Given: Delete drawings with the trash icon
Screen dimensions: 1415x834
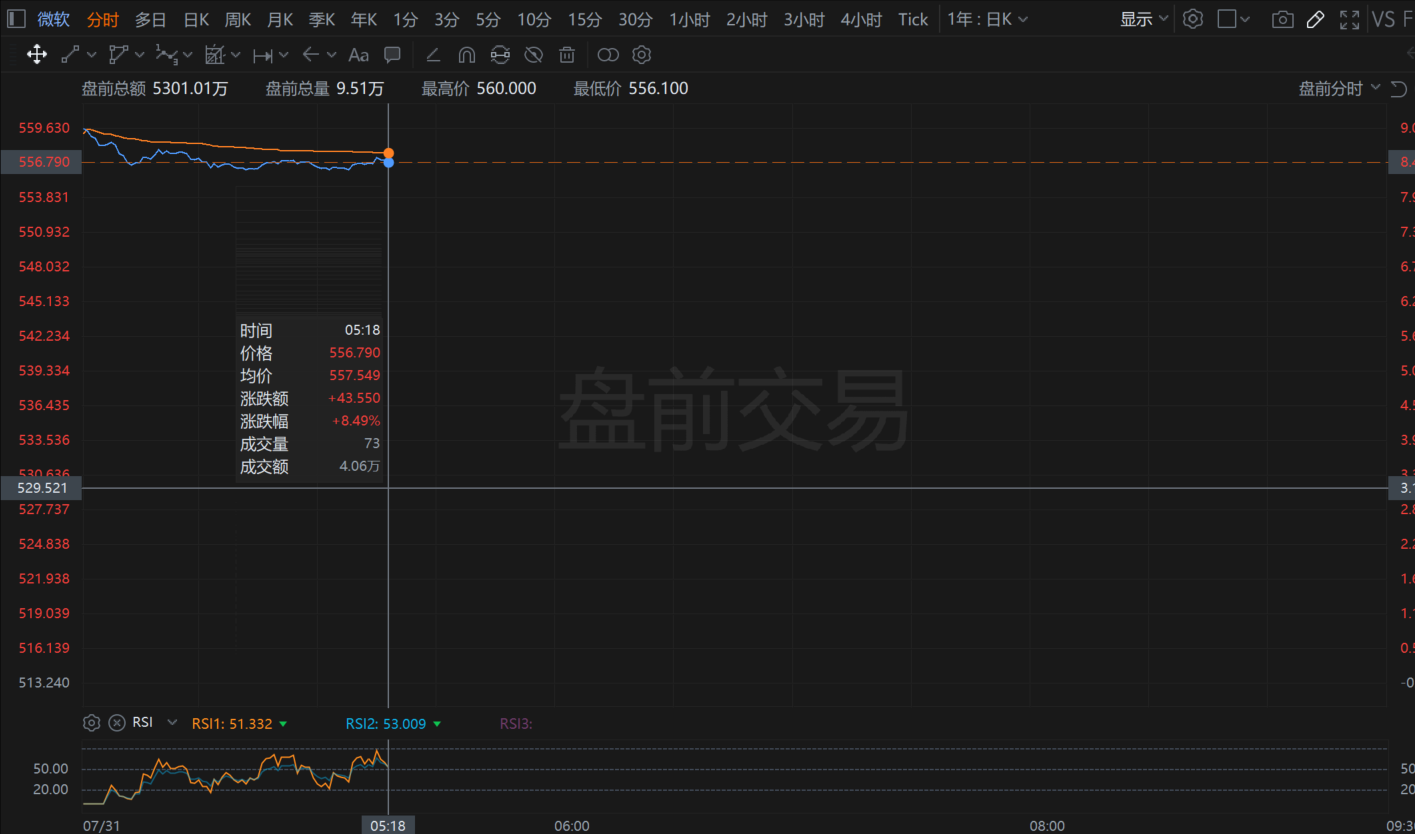Looking at the screenshot, I should point(567,55).
